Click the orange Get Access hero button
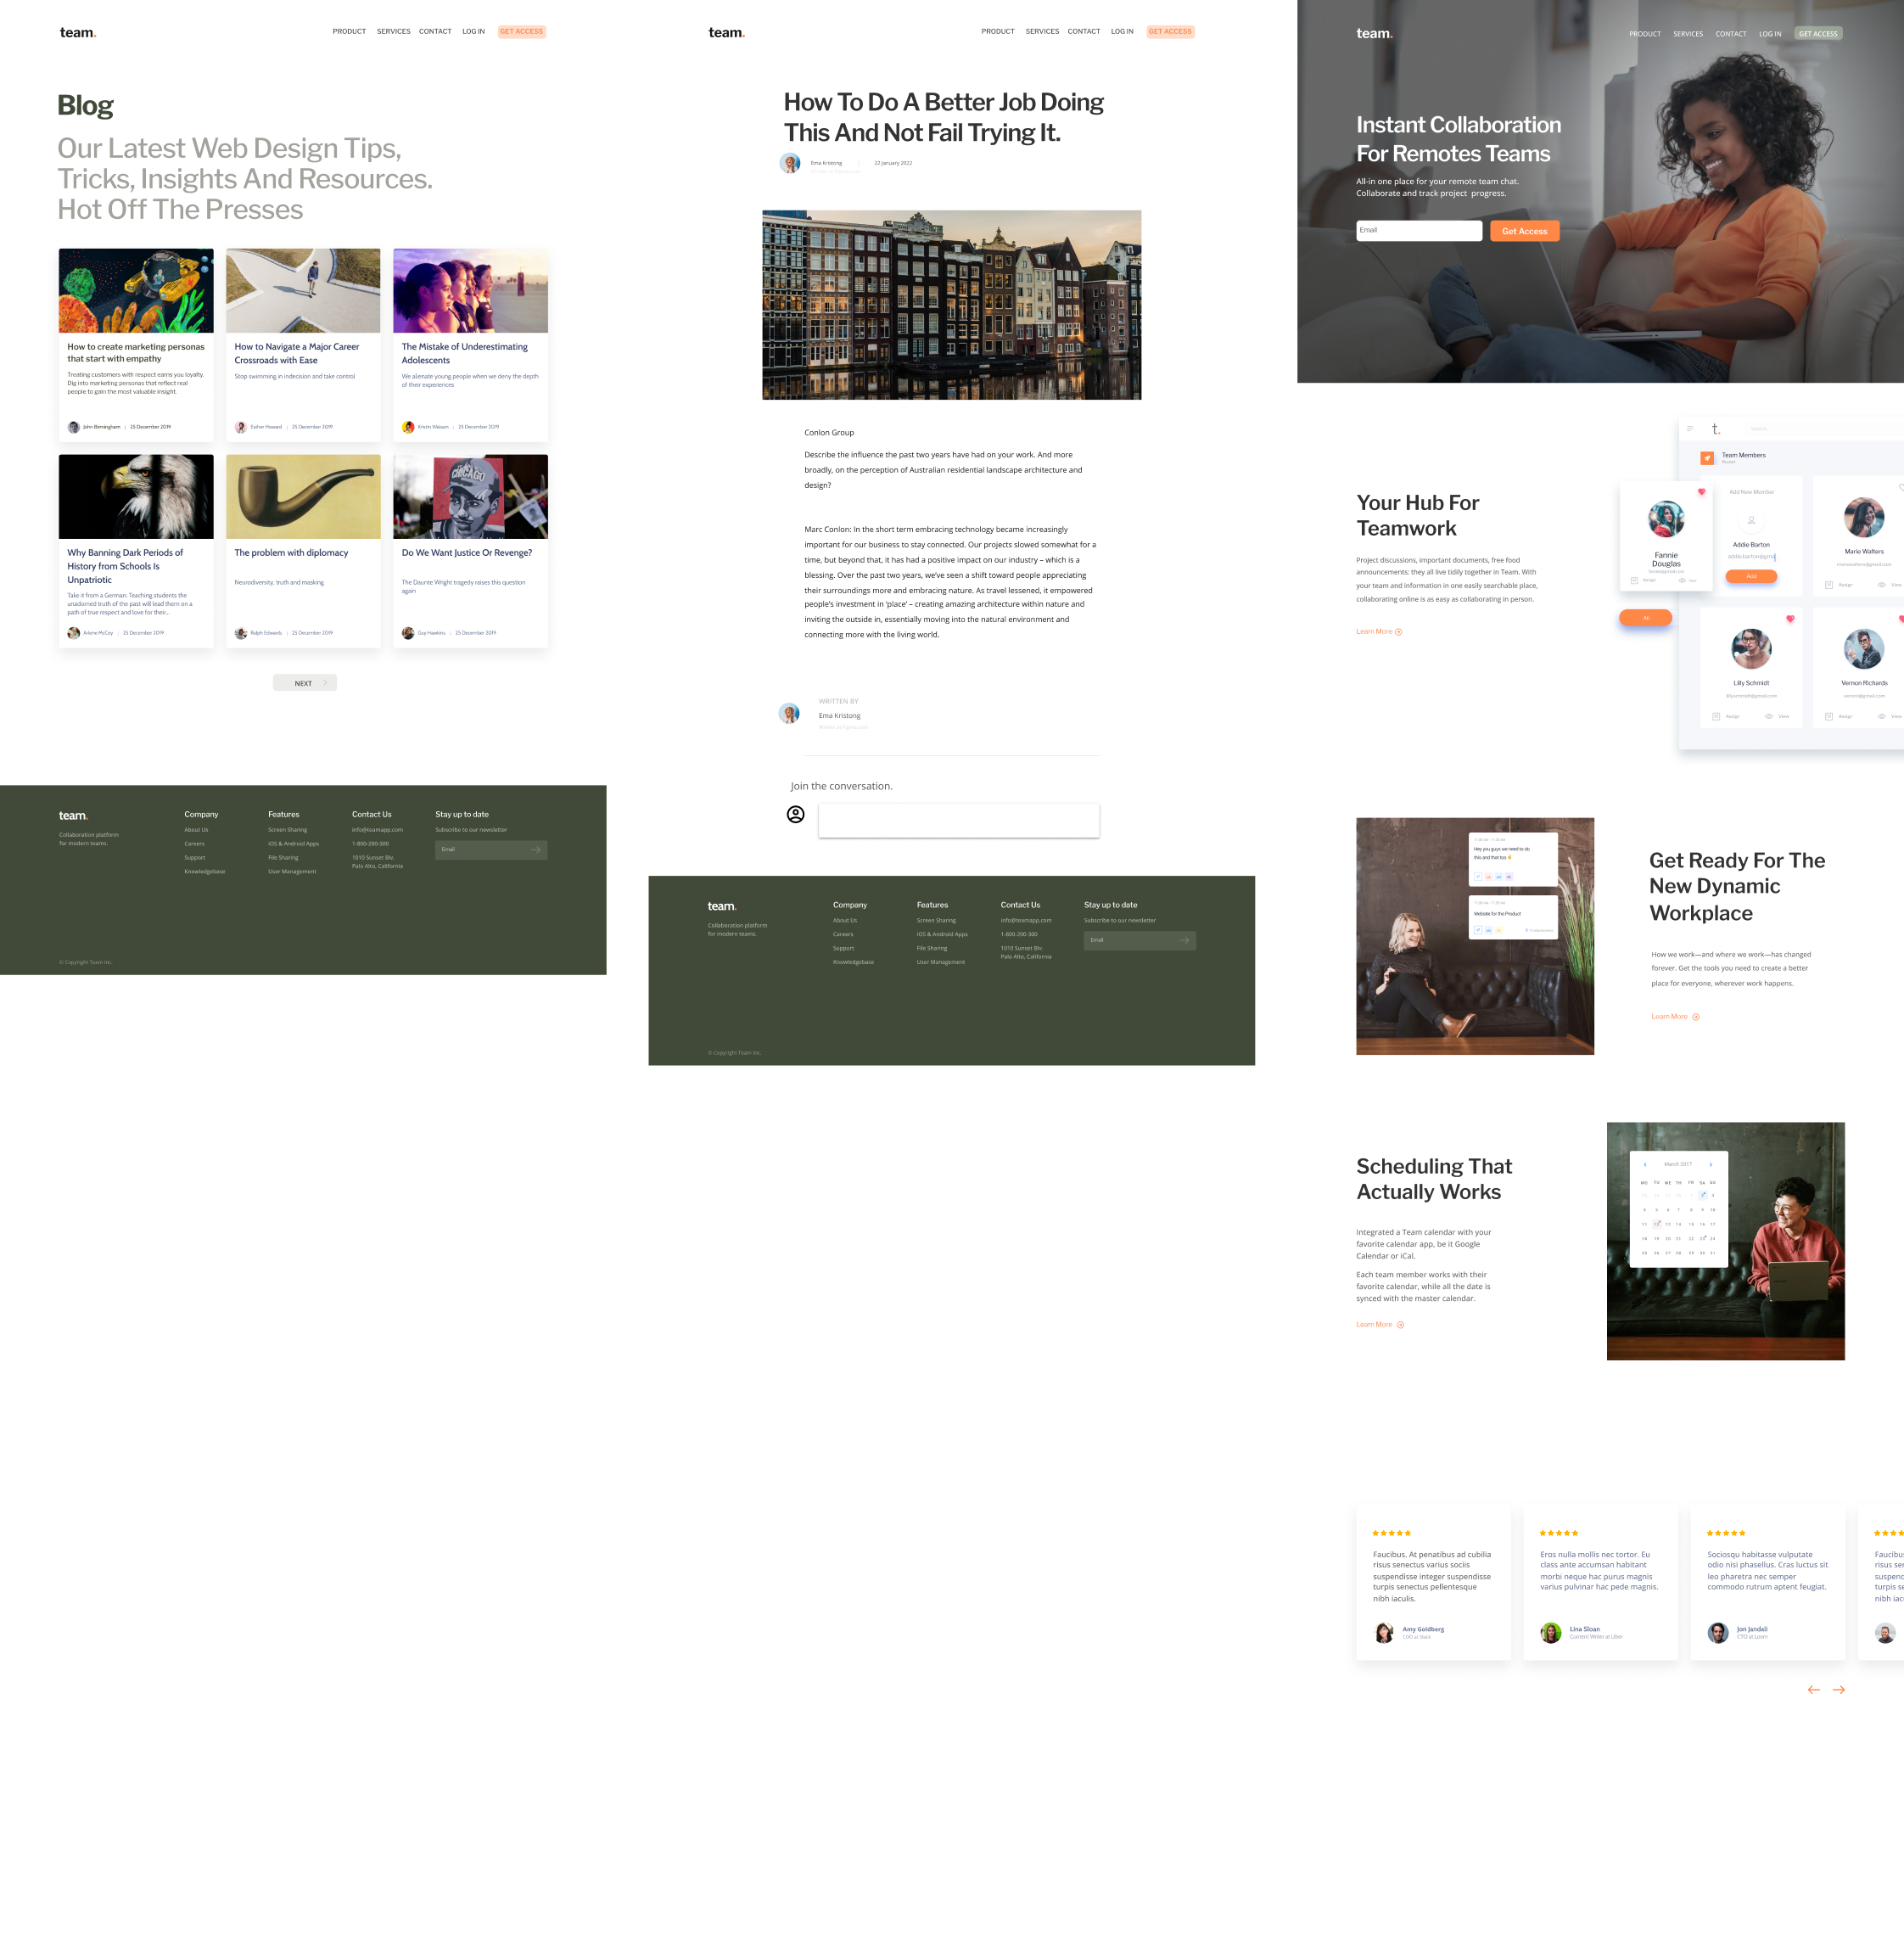This screenshot has height=1940, width=1904. pos(1524,231)
